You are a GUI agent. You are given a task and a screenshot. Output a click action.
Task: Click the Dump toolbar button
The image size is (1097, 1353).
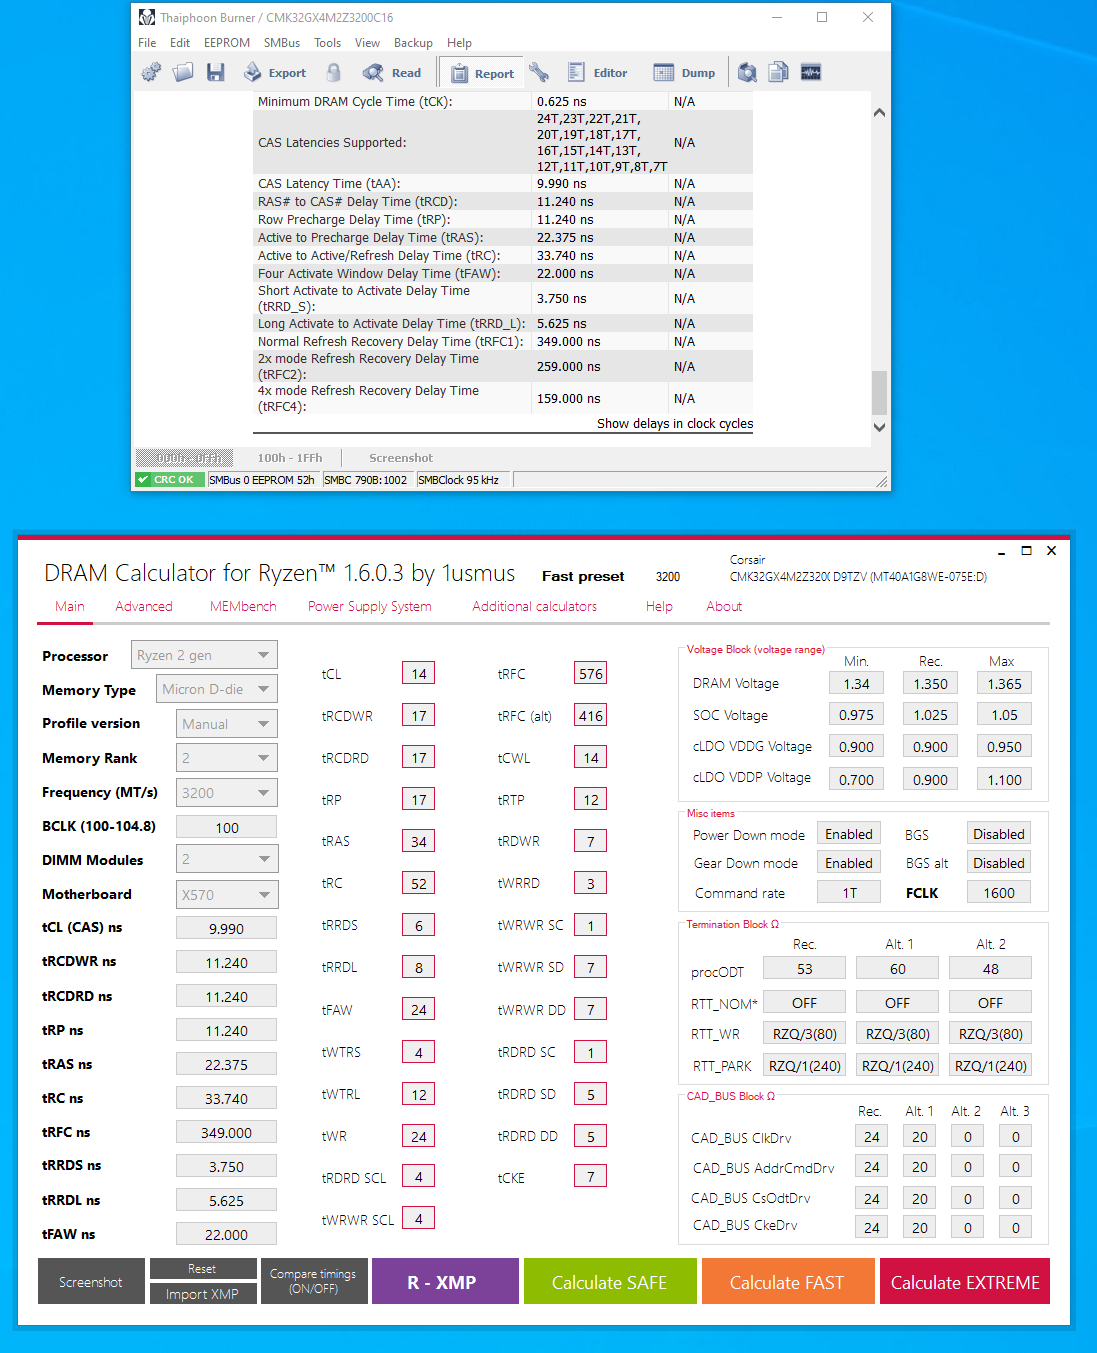pos(684,73)
